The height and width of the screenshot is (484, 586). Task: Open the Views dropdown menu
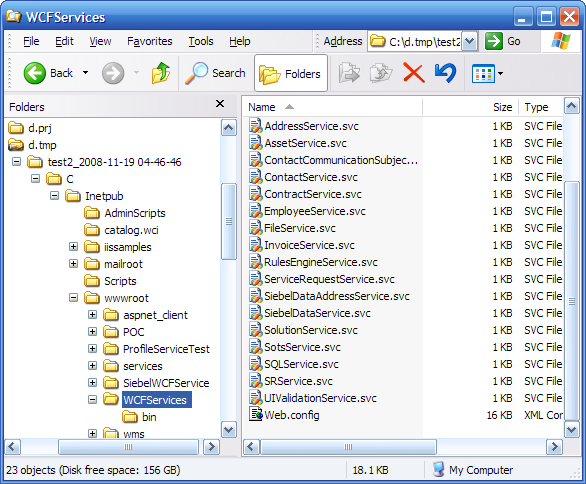click(488, 73)
